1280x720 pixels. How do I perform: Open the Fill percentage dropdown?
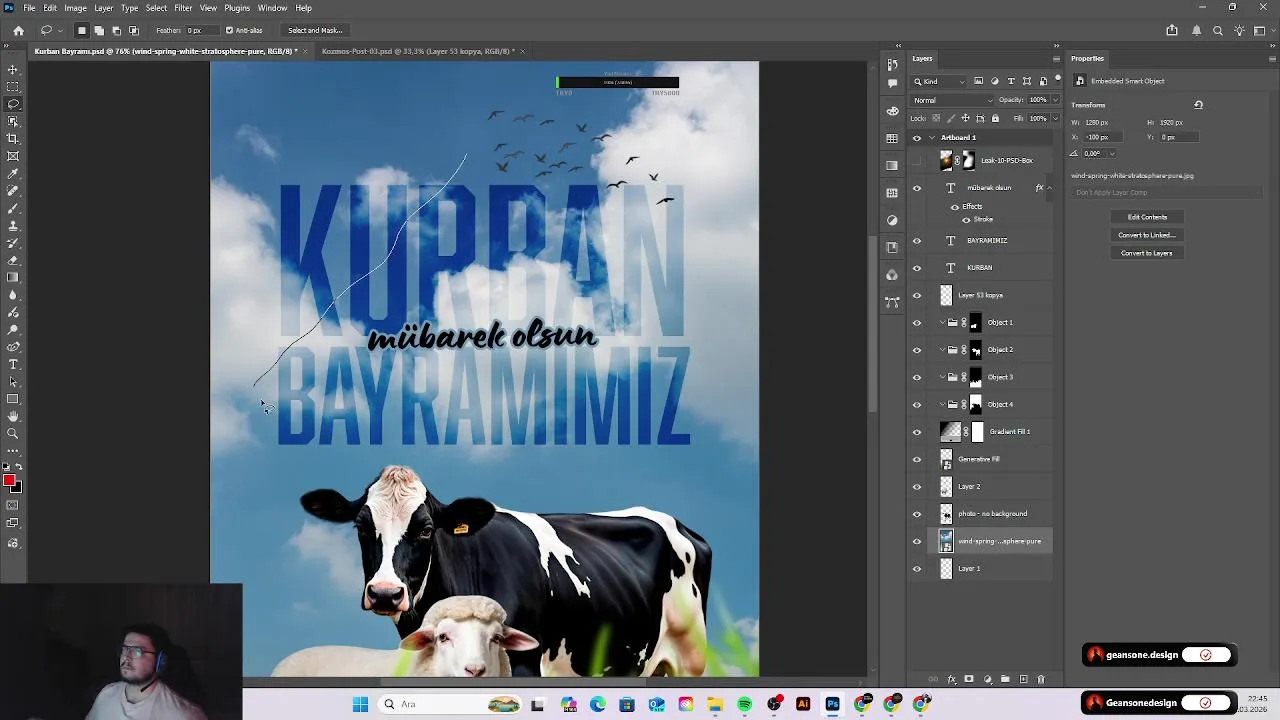tap(1053, 118)
